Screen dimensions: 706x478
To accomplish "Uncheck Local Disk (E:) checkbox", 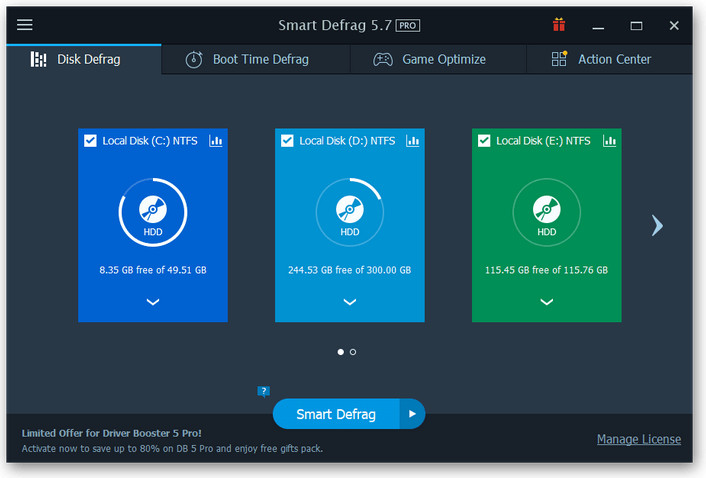I will click(x=484, y=141).
